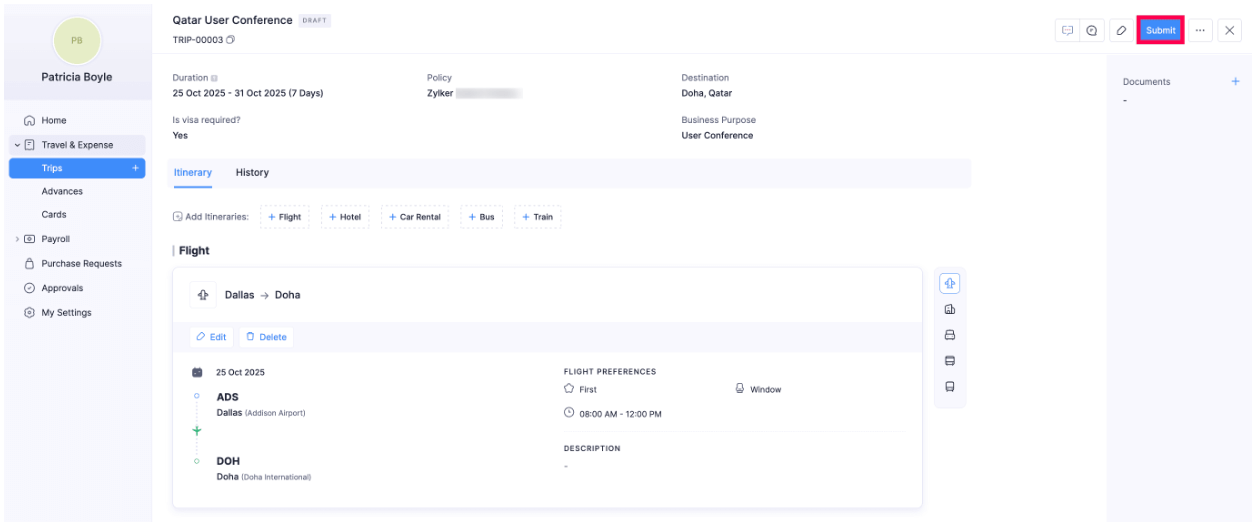Open the comments speech bubble icon
This screenshot has height=528, width=1256.
click(1067, 30)
